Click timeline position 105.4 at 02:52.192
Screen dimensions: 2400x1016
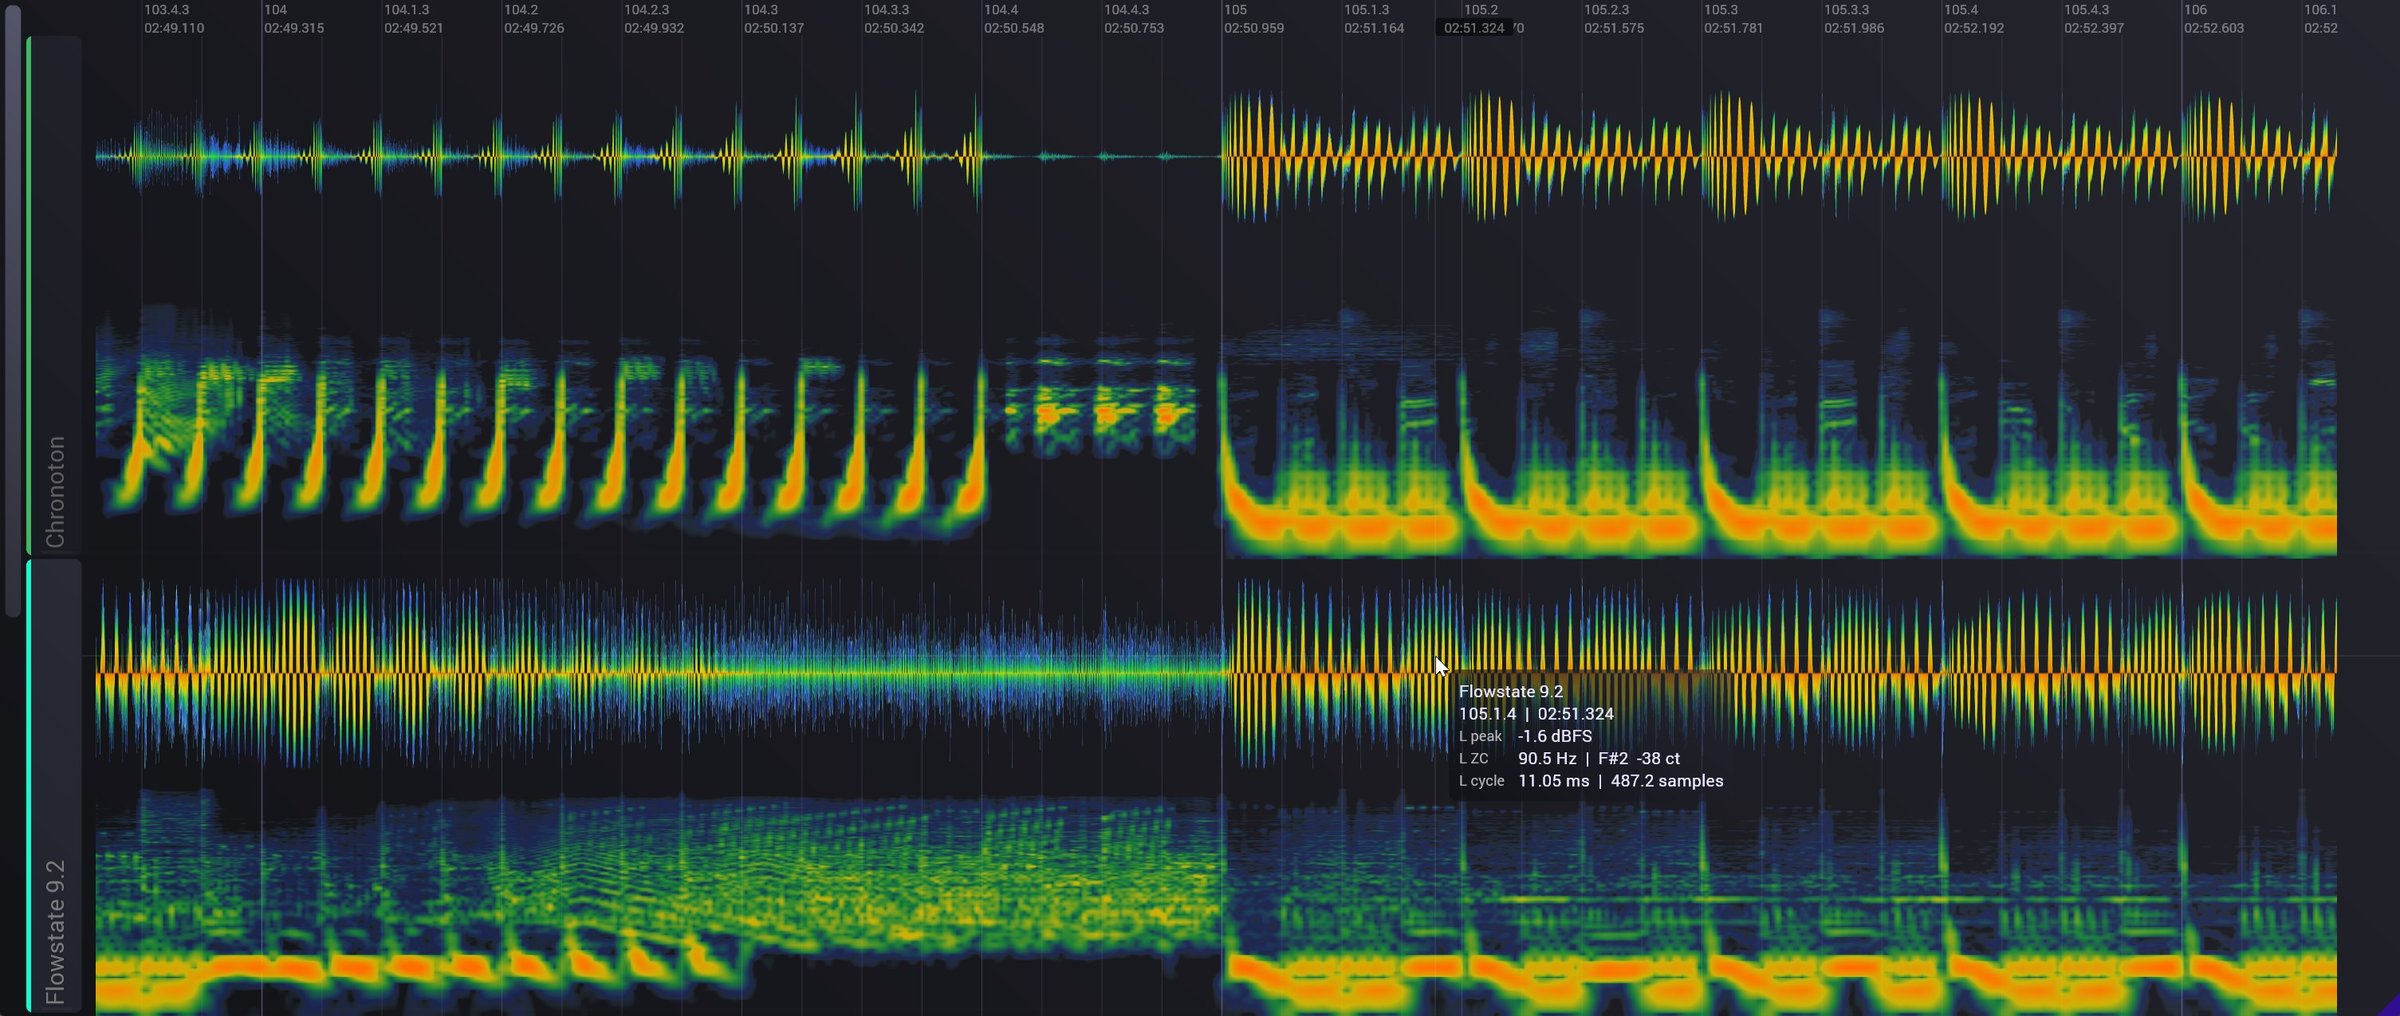(x=1973, y=19)
